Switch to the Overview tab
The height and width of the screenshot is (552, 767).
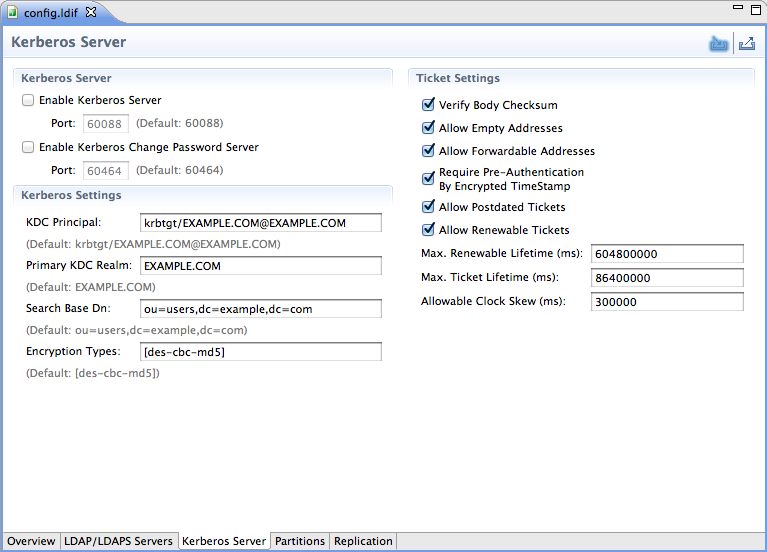(31, 541)
